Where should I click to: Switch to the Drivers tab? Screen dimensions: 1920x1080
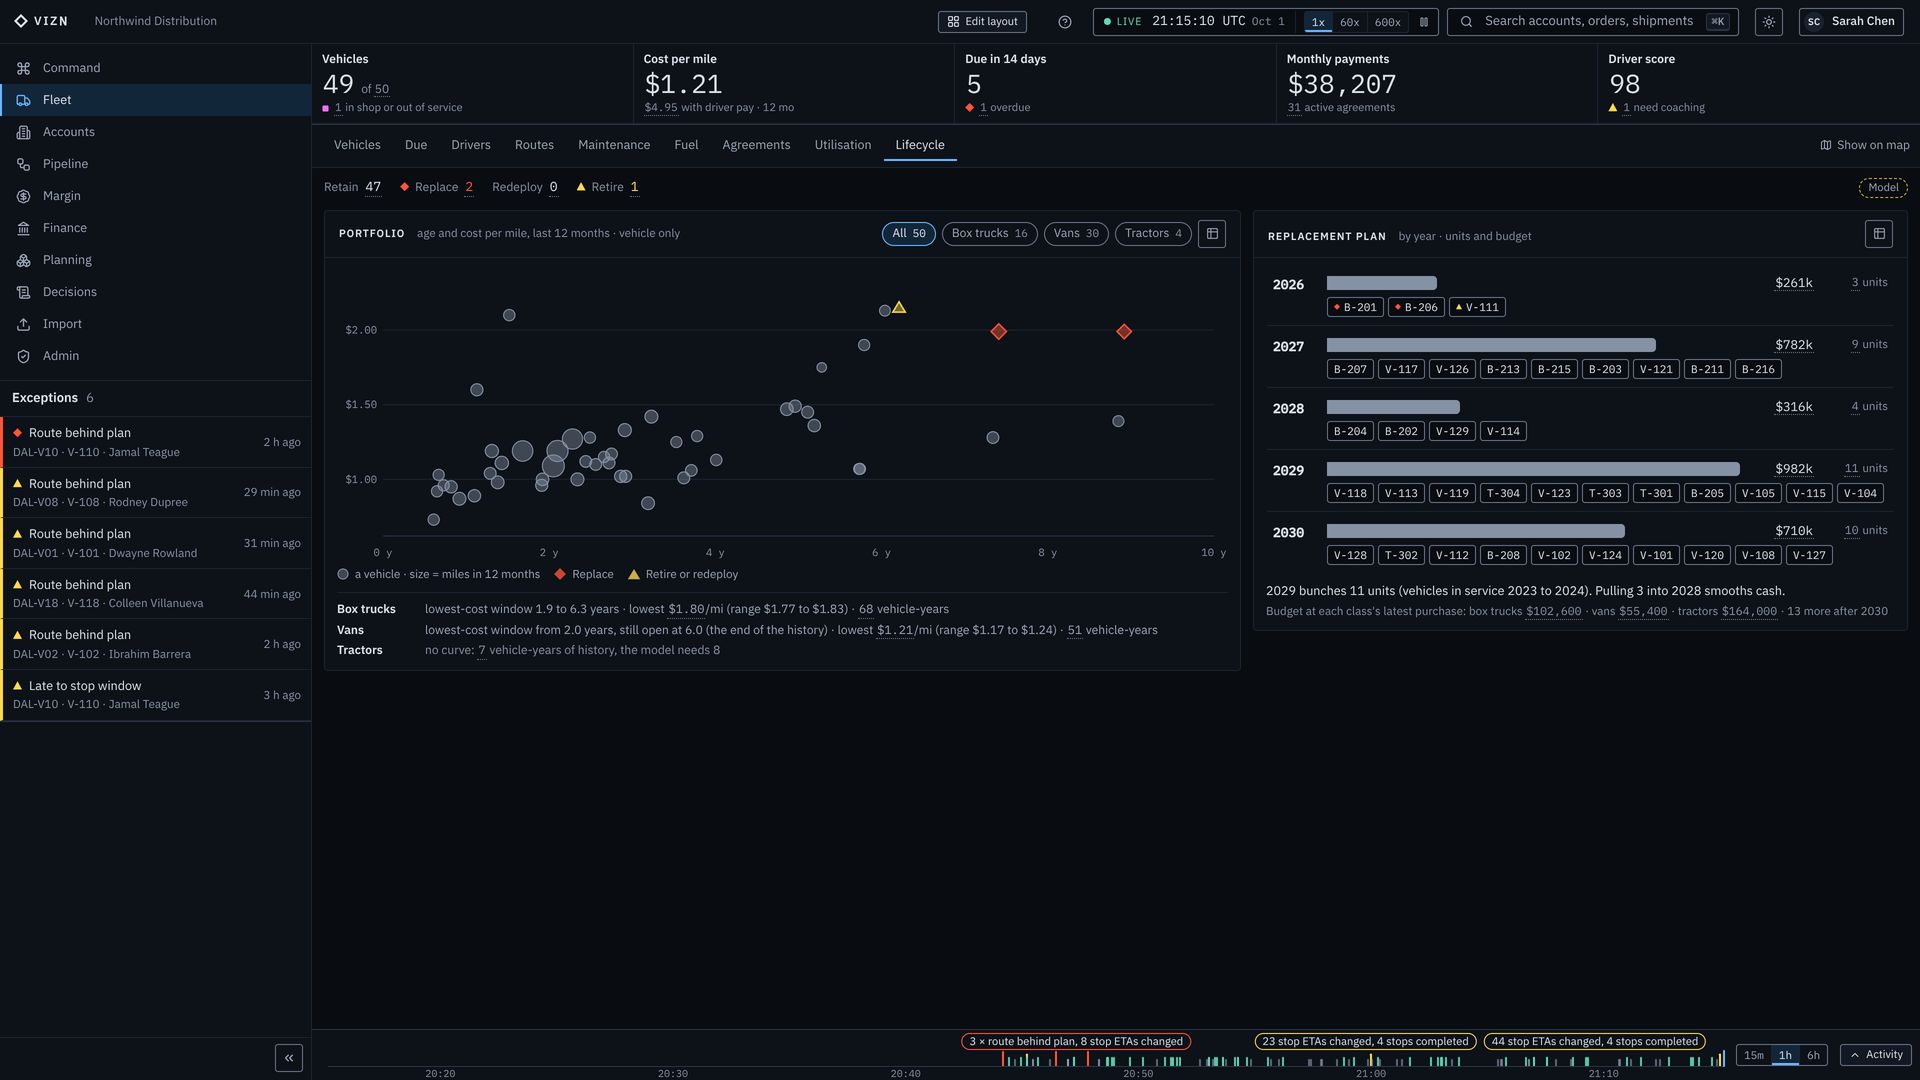click(471, 145)
